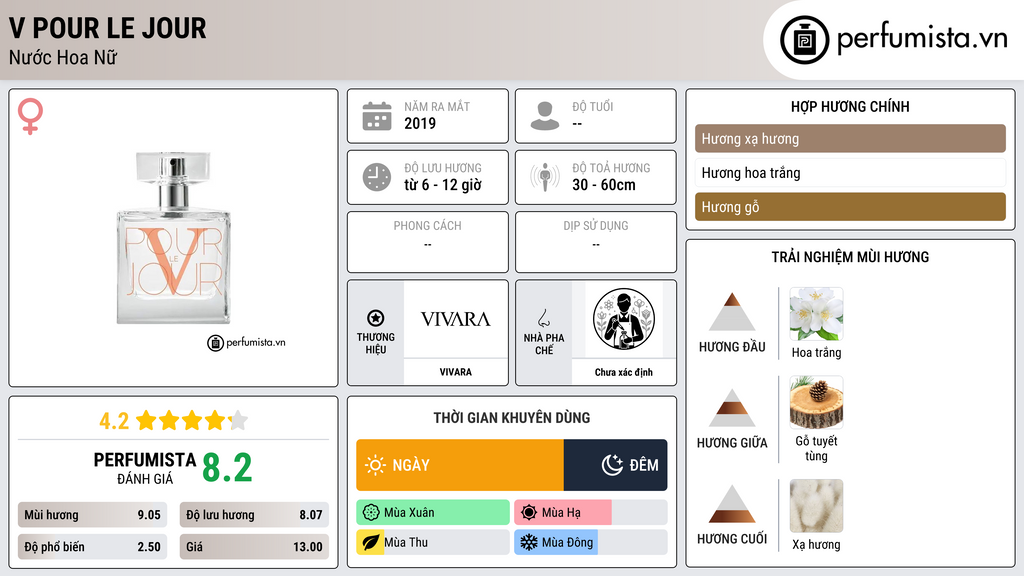Click the Hương cuối pyramid icon
This screenshot has width=1024, height=576.
click(x=732, y=504)
